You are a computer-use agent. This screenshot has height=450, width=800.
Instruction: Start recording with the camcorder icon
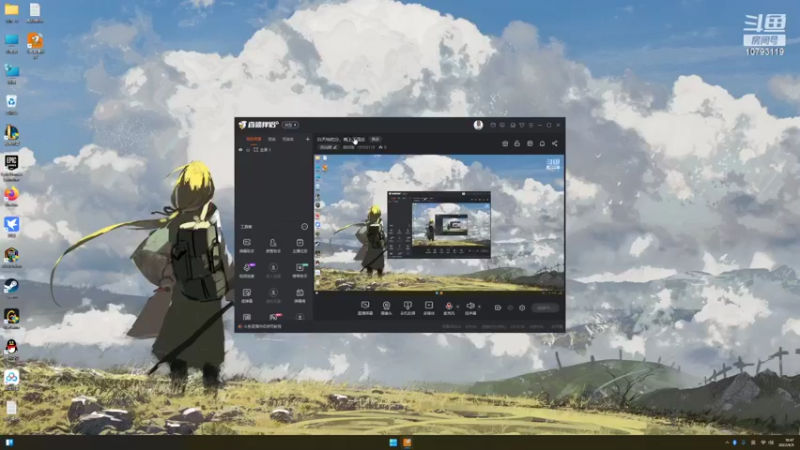point(497,308)
